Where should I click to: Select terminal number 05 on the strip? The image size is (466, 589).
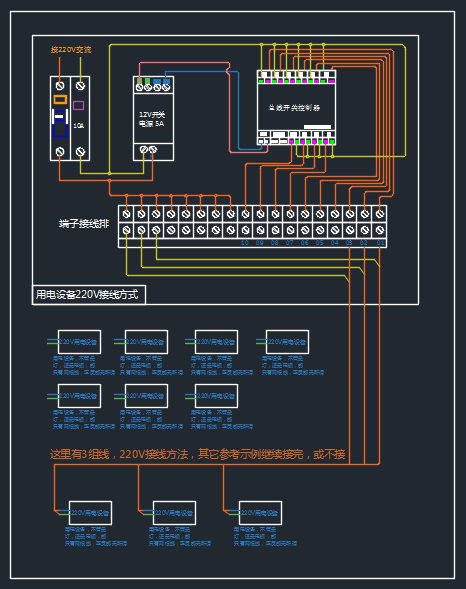(320, 243)
